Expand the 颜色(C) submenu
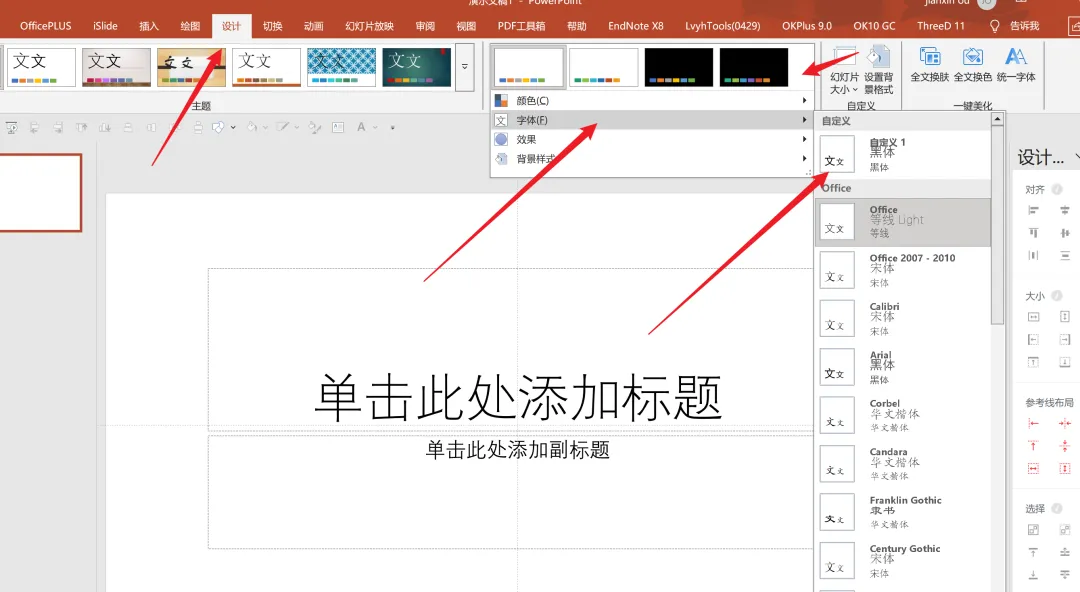This screenshot has width=1080, height=592. click(x=651, y=101)
